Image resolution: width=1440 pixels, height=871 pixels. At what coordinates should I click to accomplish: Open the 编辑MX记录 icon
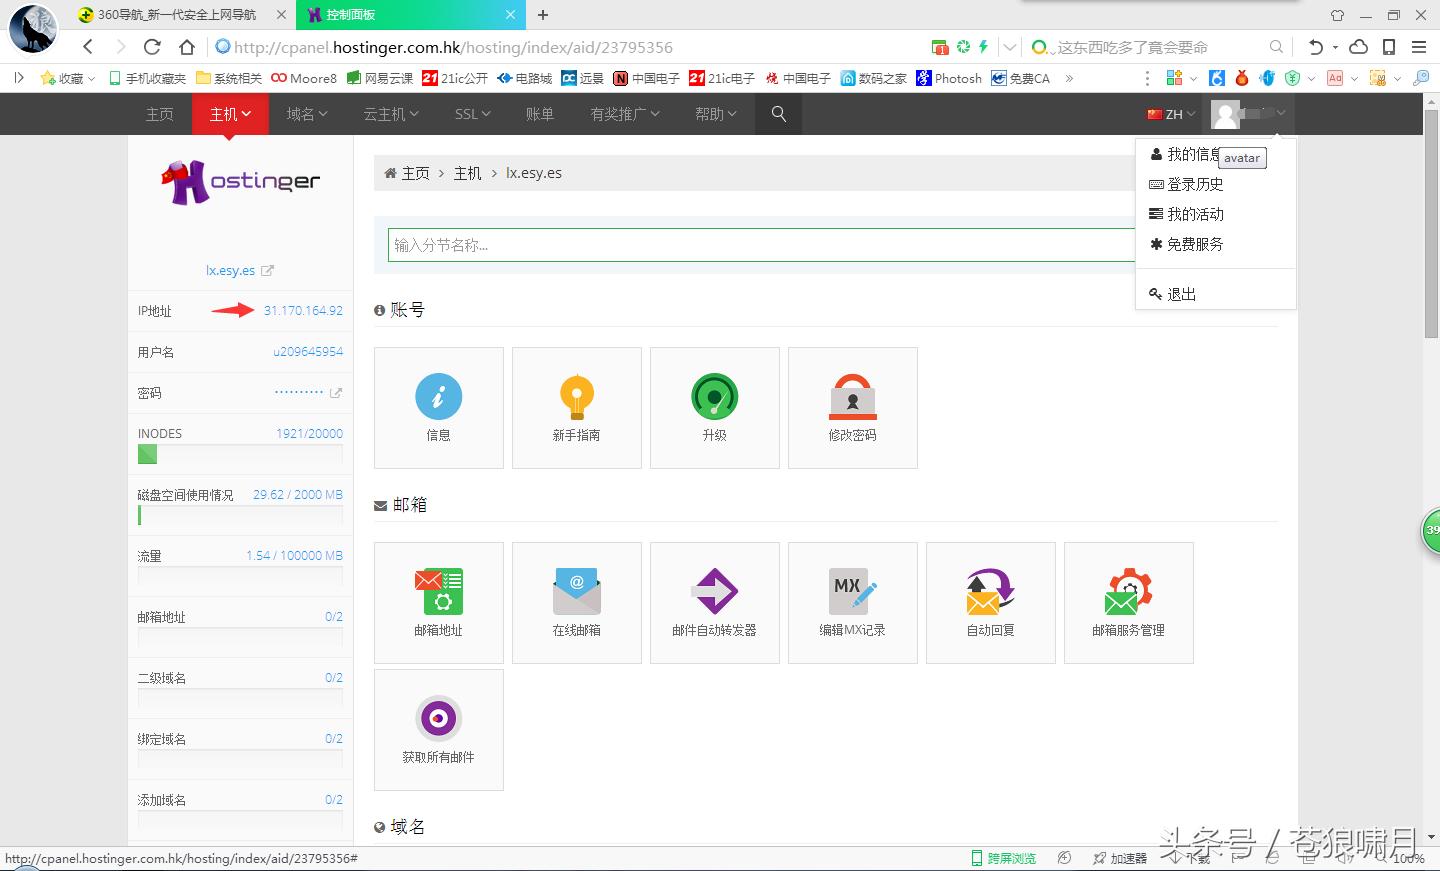pyautogui.click(x=852, y=592)
